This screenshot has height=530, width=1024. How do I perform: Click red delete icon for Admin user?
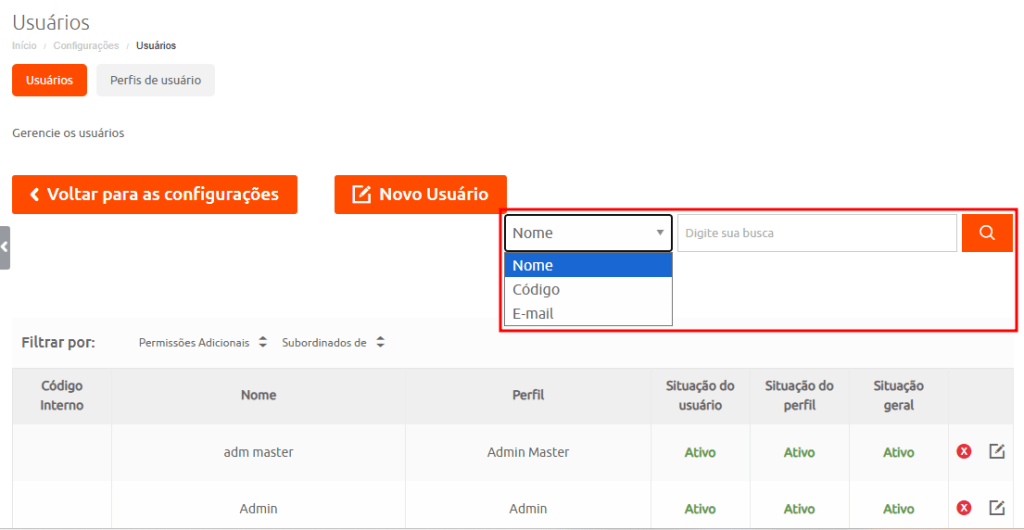[x=964, y=508]
